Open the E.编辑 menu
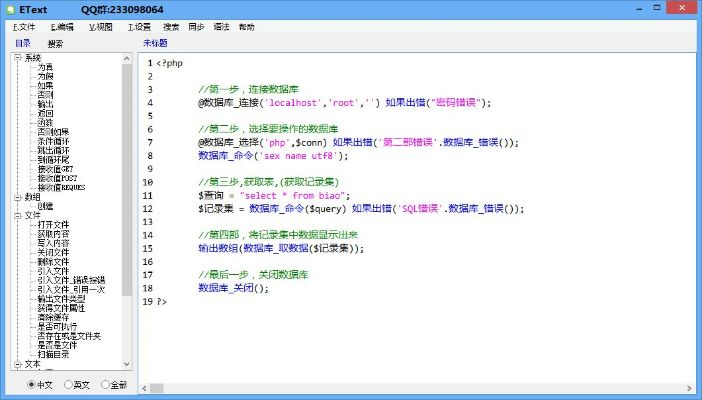 point(61,27)
